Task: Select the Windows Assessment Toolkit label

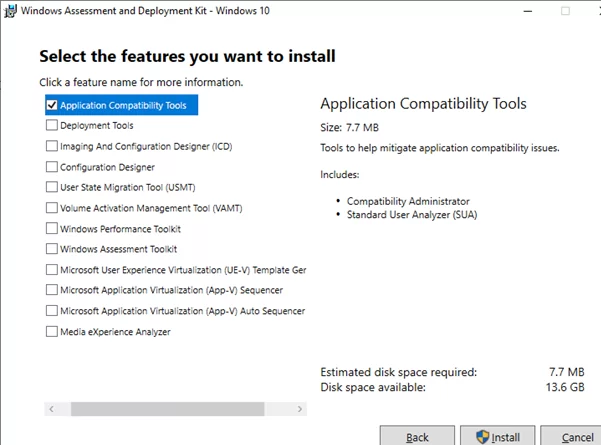Action: pos(118,249)
